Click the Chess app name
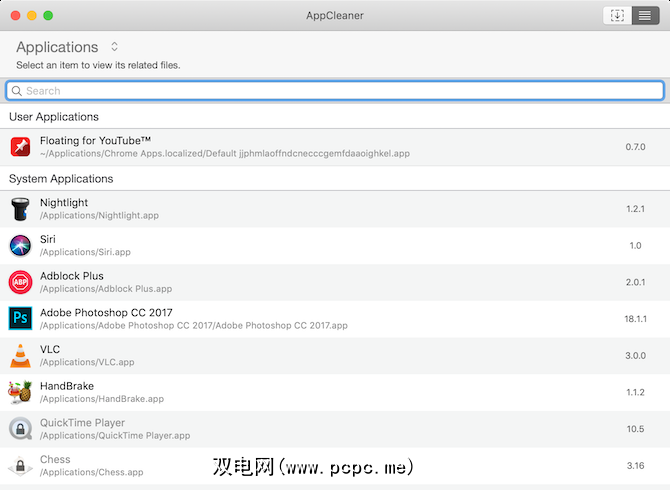 (55, 460)
